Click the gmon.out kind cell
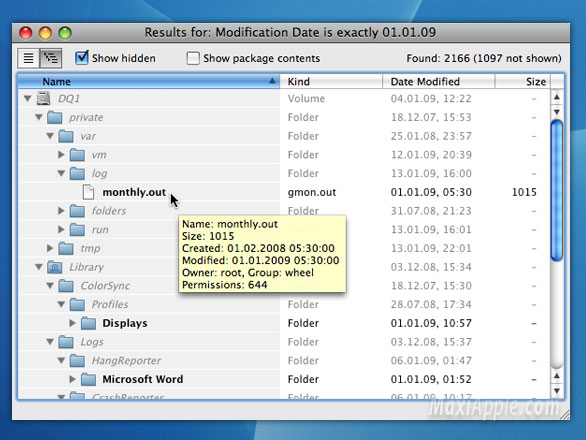The image size is (586, 440). point(312,192)
